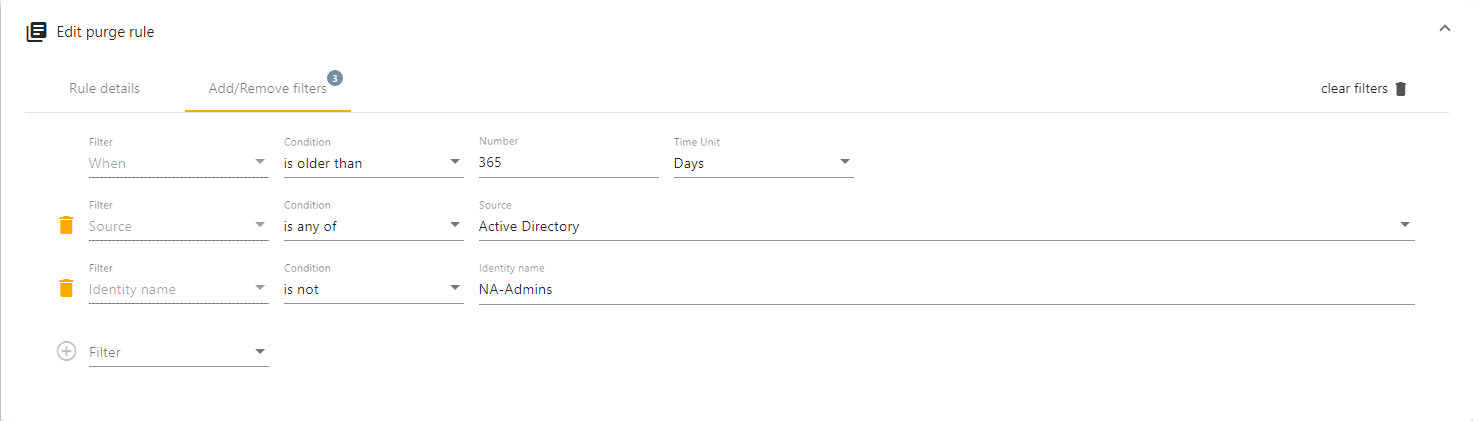Delete the Source filter row

pyautogui.click(x=66, y=226)
